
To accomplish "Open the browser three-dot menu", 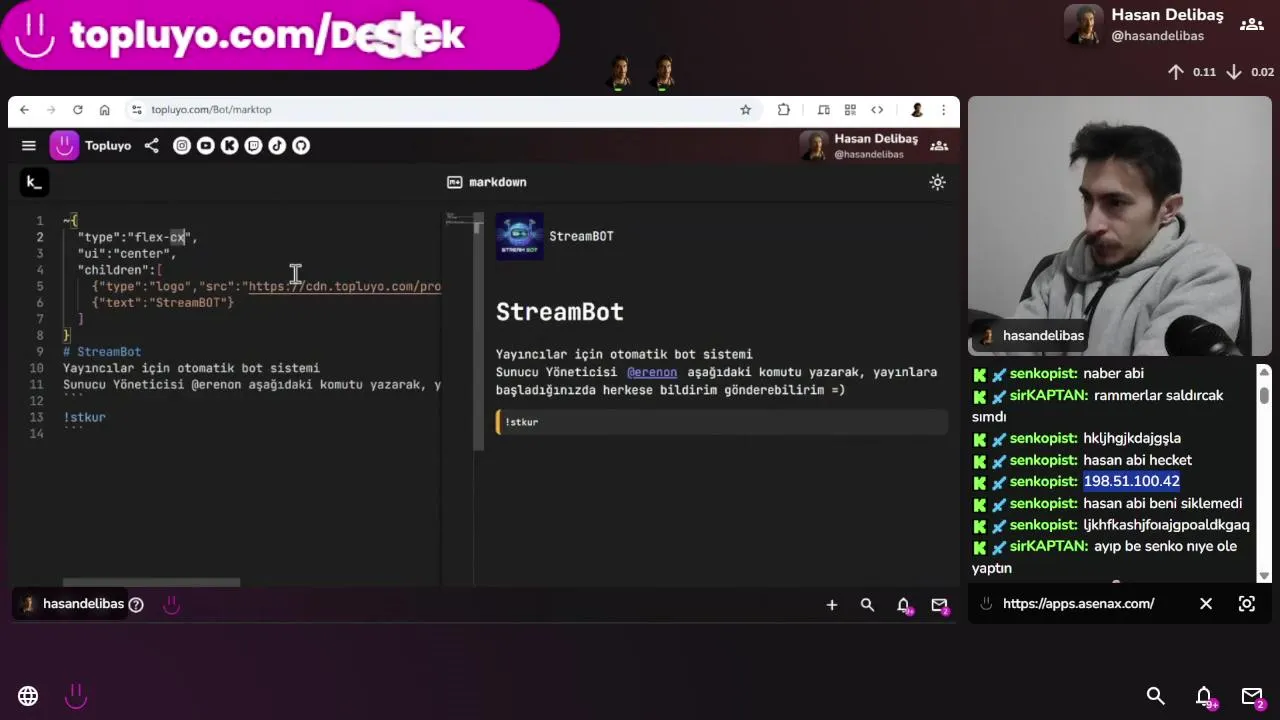I will coord(943,110).
